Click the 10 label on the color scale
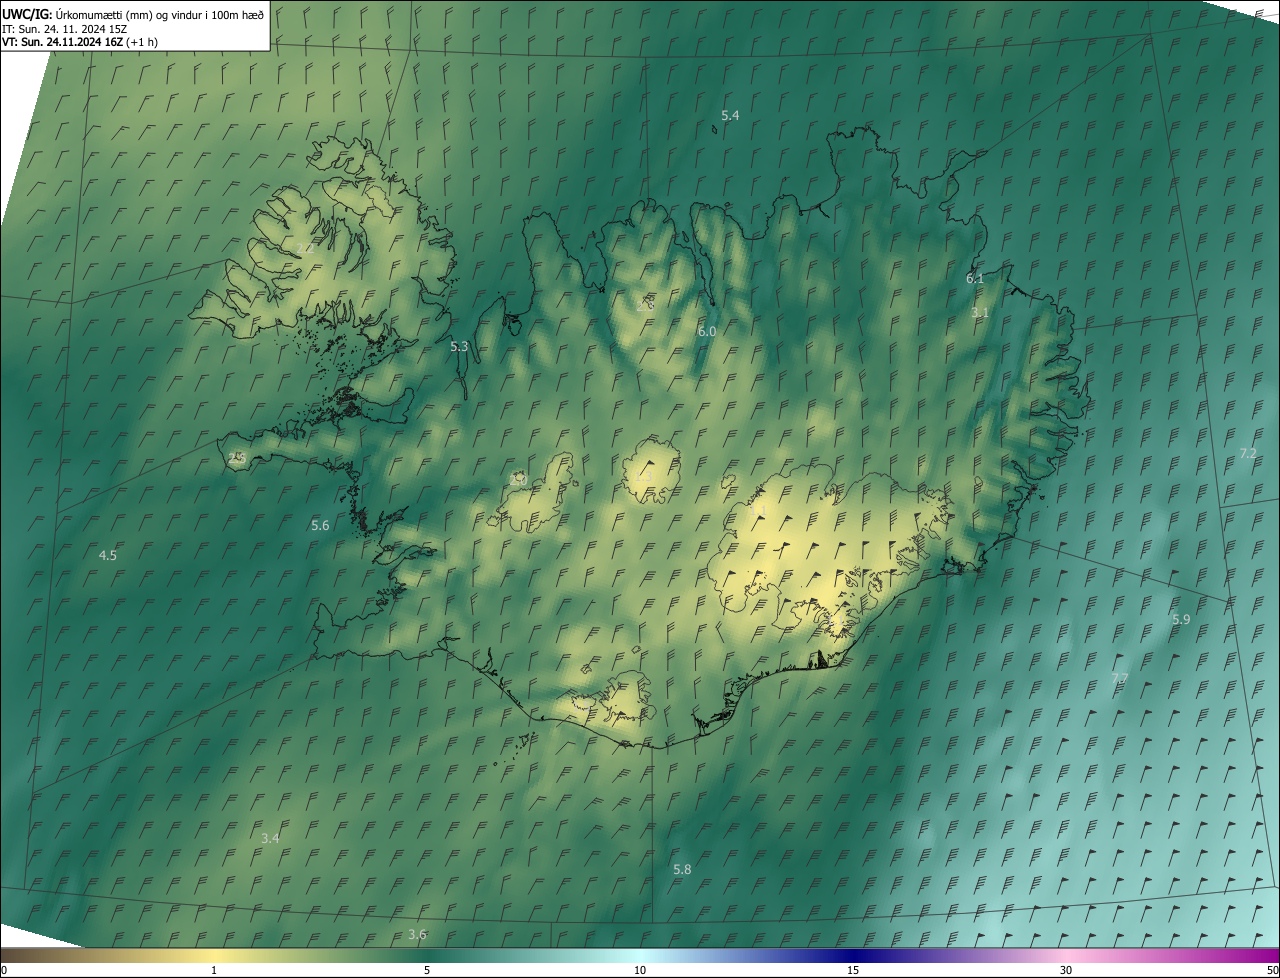The height and width of the screenshot is (978, 1280). tap(640, 971)
